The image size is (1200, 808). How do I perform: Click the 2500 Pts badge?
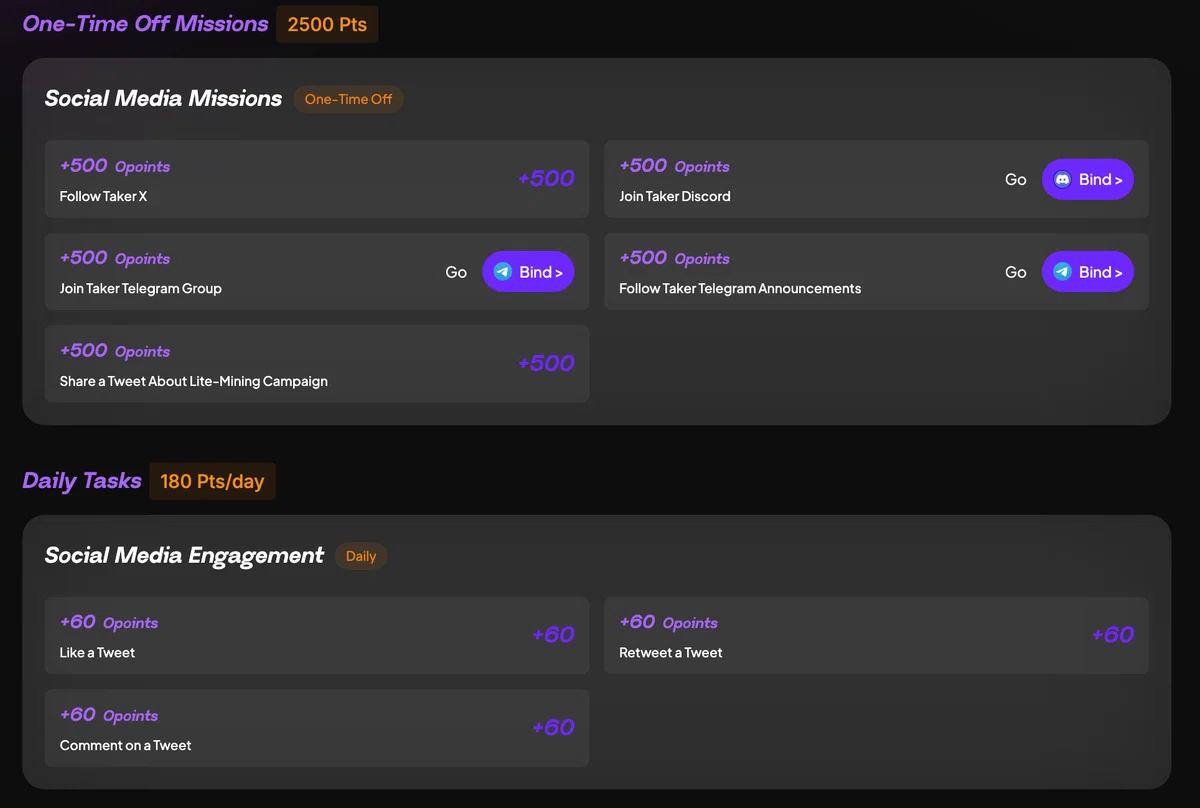(x=327, y=24)
